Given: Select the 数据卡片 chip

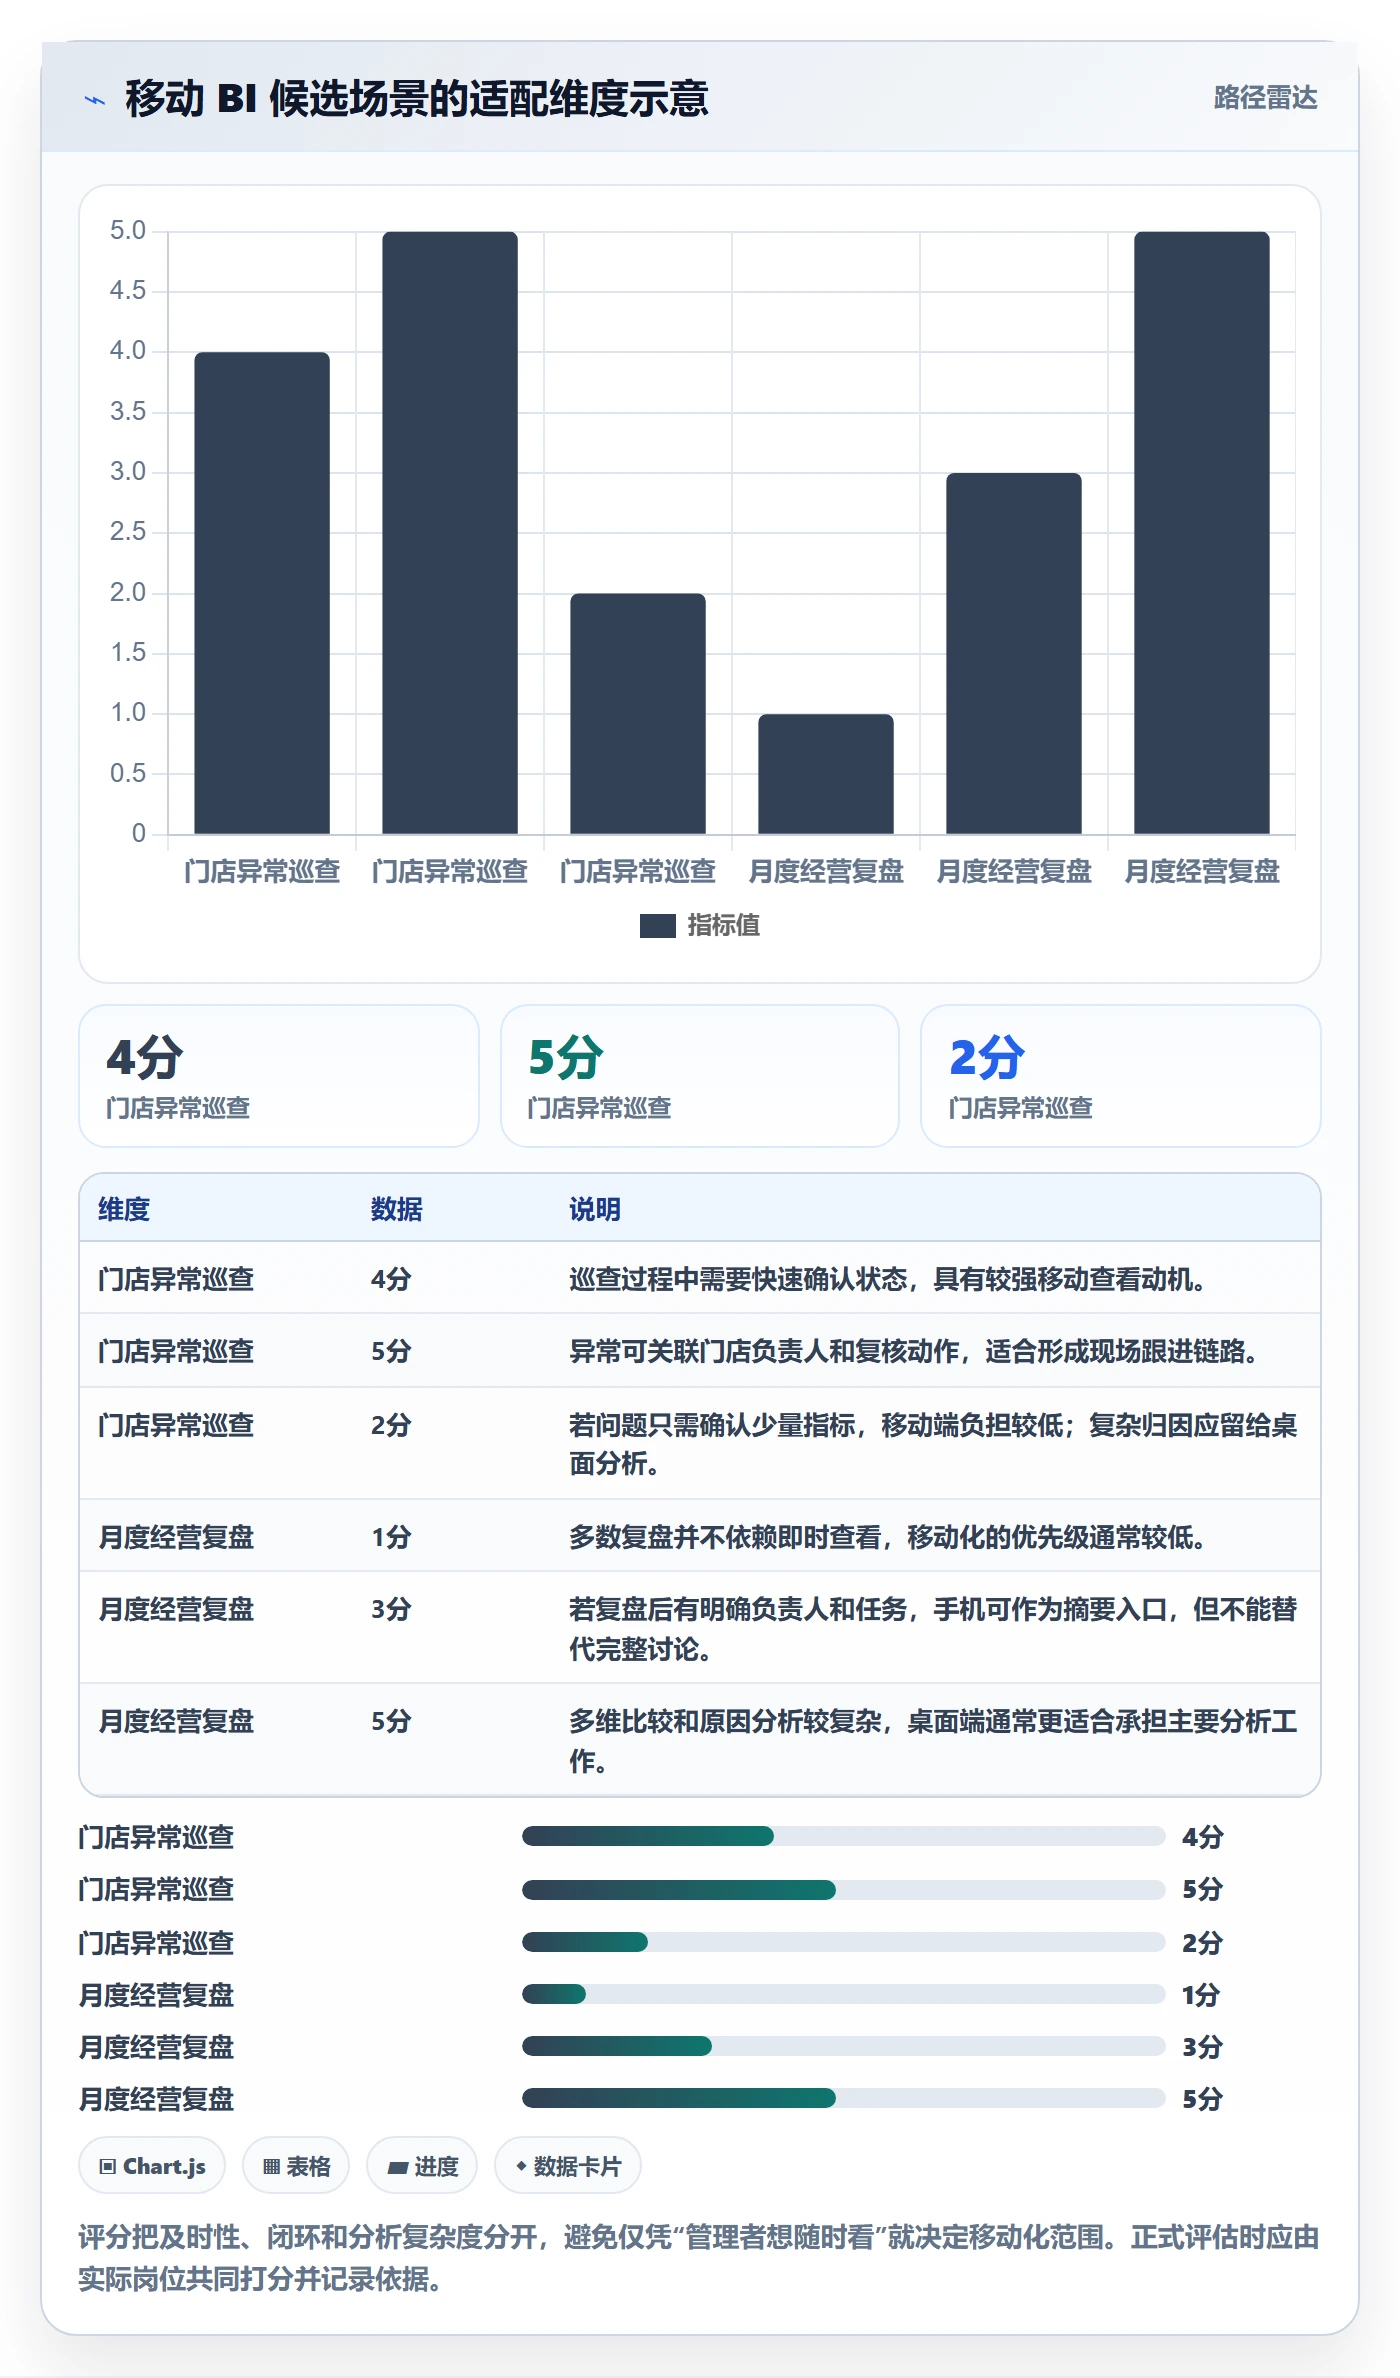Looking at the screenshot, I should pos(568,2166).
